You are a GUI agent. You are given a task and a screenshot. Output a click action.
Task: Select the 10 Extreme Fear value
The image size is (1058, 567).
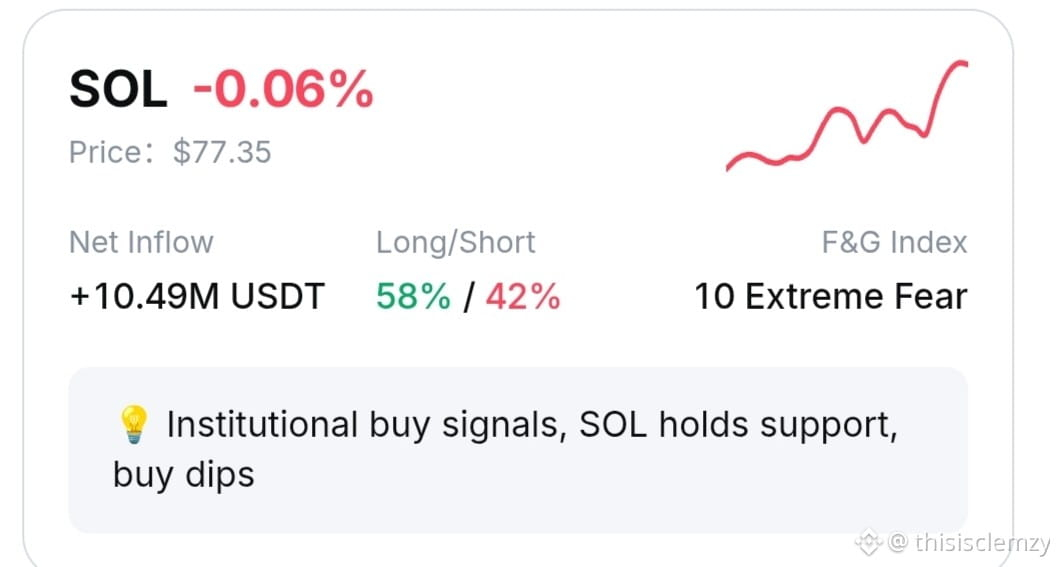point(831,296)
